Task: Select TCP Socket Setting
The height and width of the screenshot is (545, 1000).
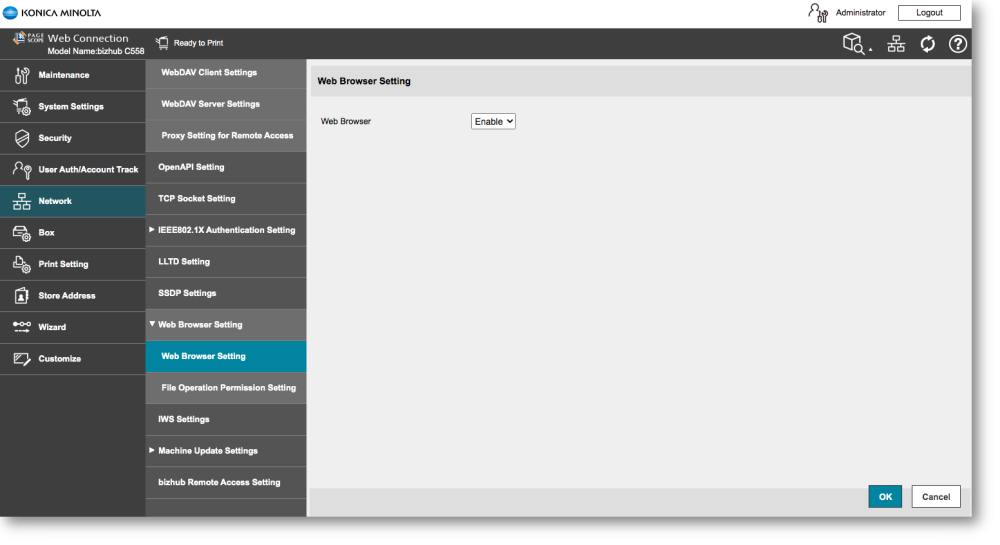Action: (x=226, y=199)
